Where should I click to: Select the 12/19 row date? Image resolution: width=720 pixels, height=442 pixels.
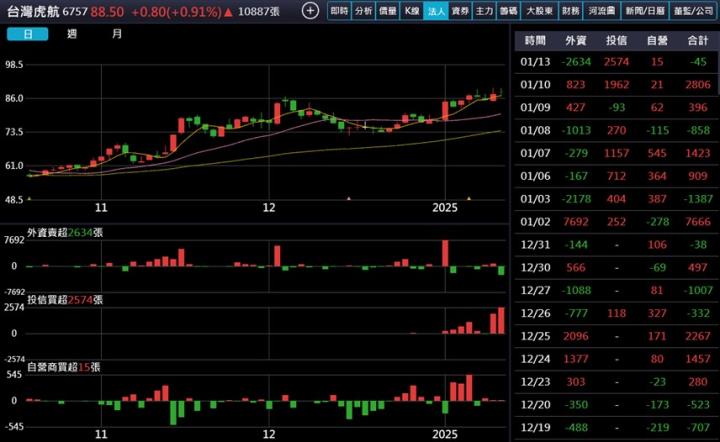point(535,427)
